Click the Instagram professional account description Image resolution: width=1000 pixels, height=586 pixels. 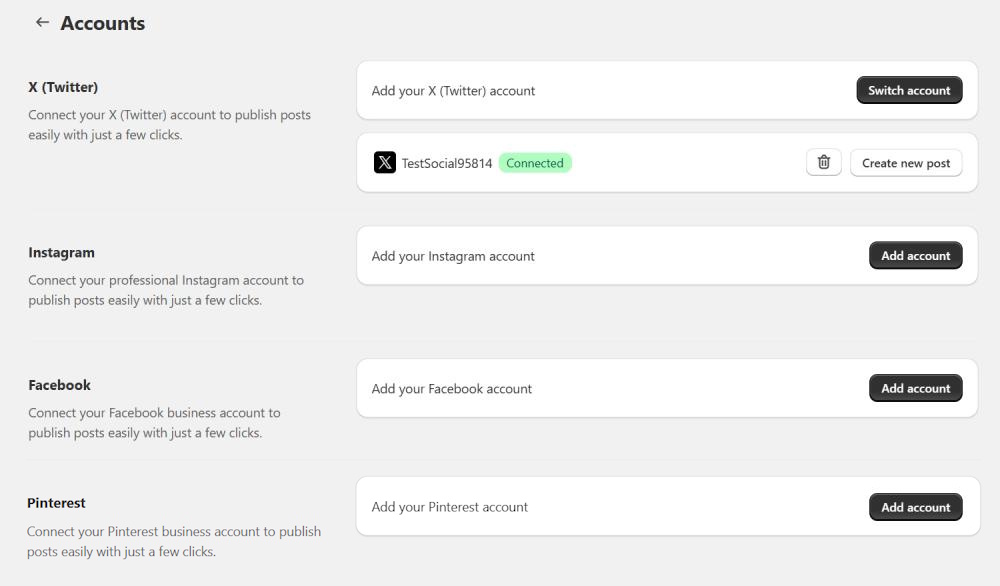[x=165, y=290]
